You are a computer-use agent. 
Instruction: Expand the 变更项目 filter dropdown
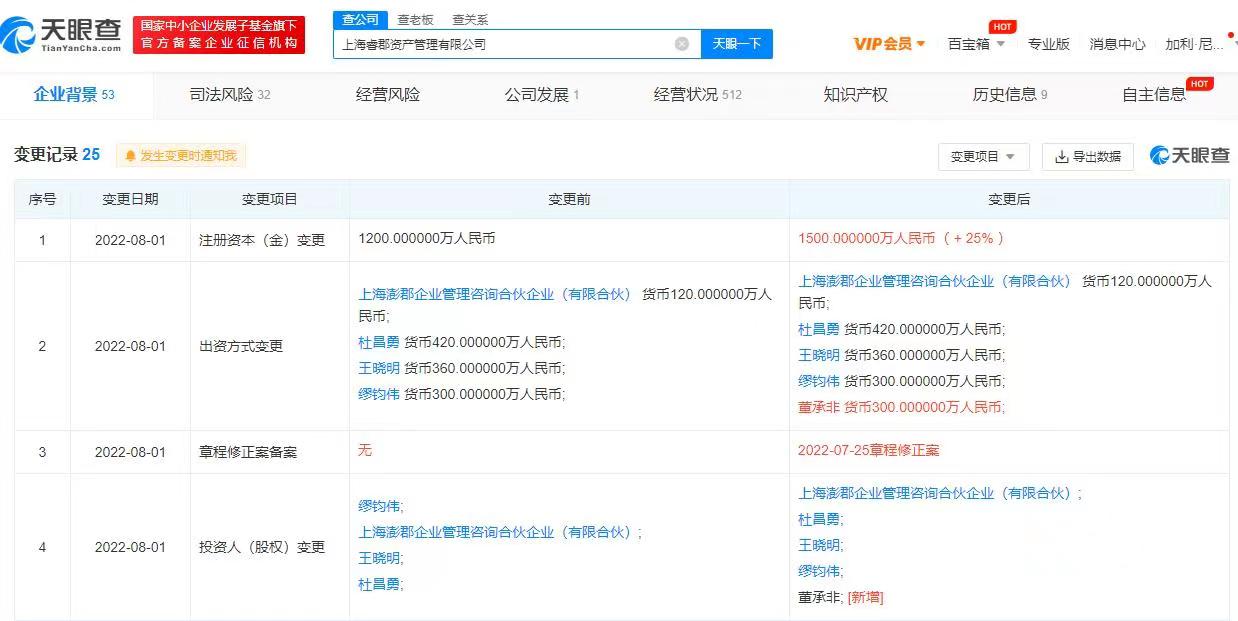(982, 157)
